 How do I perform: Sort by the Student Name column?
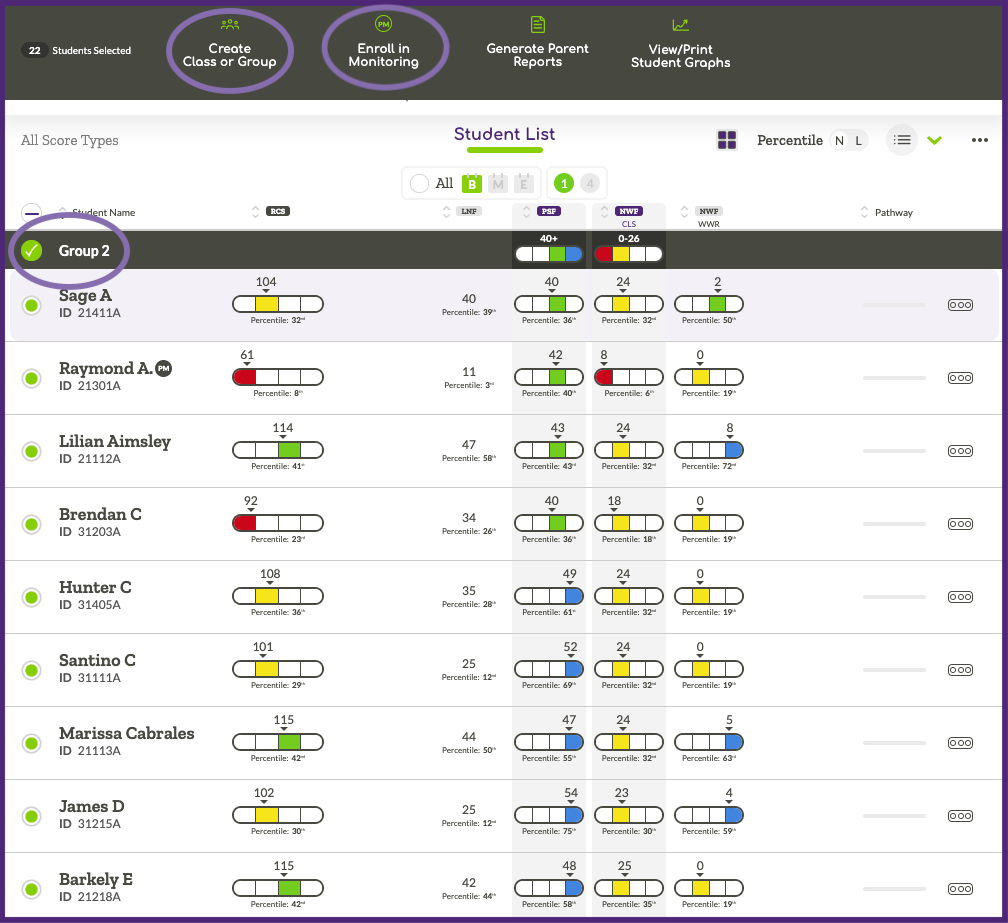[62, 212]
